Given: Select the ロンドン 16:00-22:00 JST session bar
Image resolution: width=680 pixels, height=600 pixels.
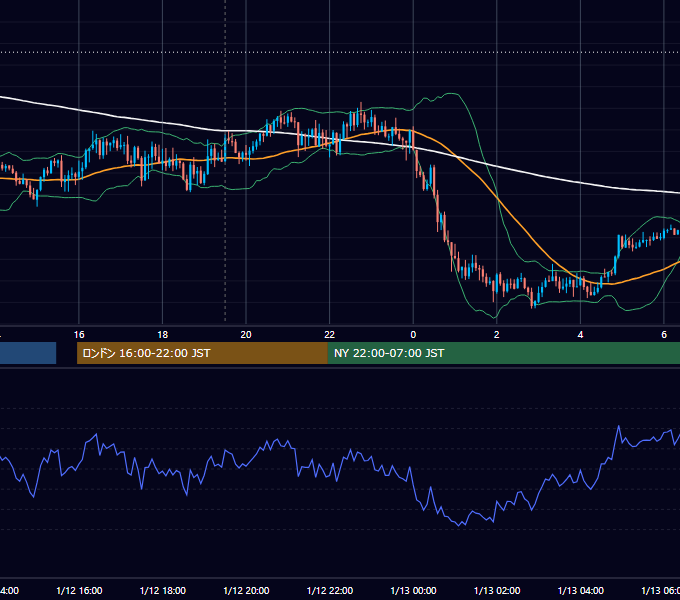Looking at the screenshot, I should click(202, 353).
